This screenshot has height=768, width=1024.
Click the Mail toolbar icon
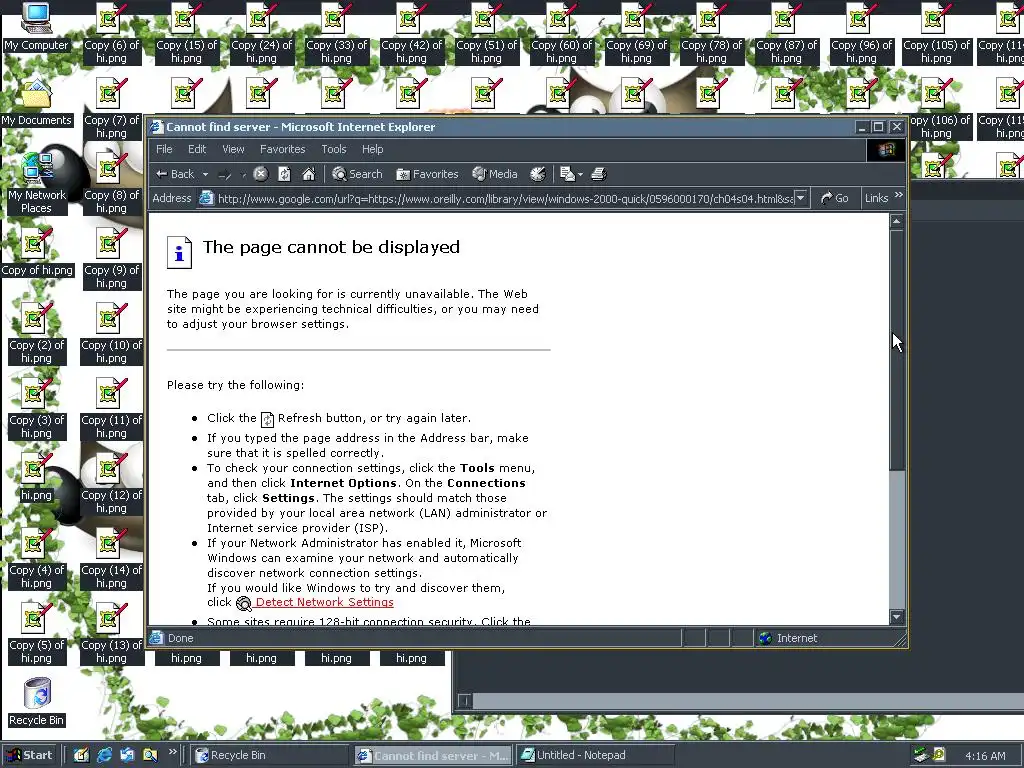point(567,174)
